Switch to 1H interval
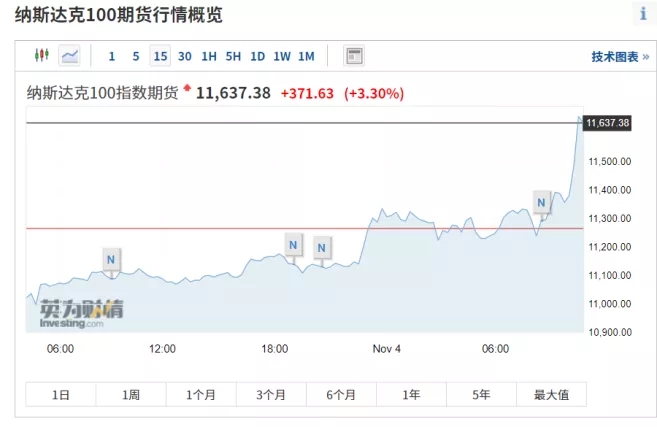The width and height of the screenshot is (657, 427). pos(209,56)
